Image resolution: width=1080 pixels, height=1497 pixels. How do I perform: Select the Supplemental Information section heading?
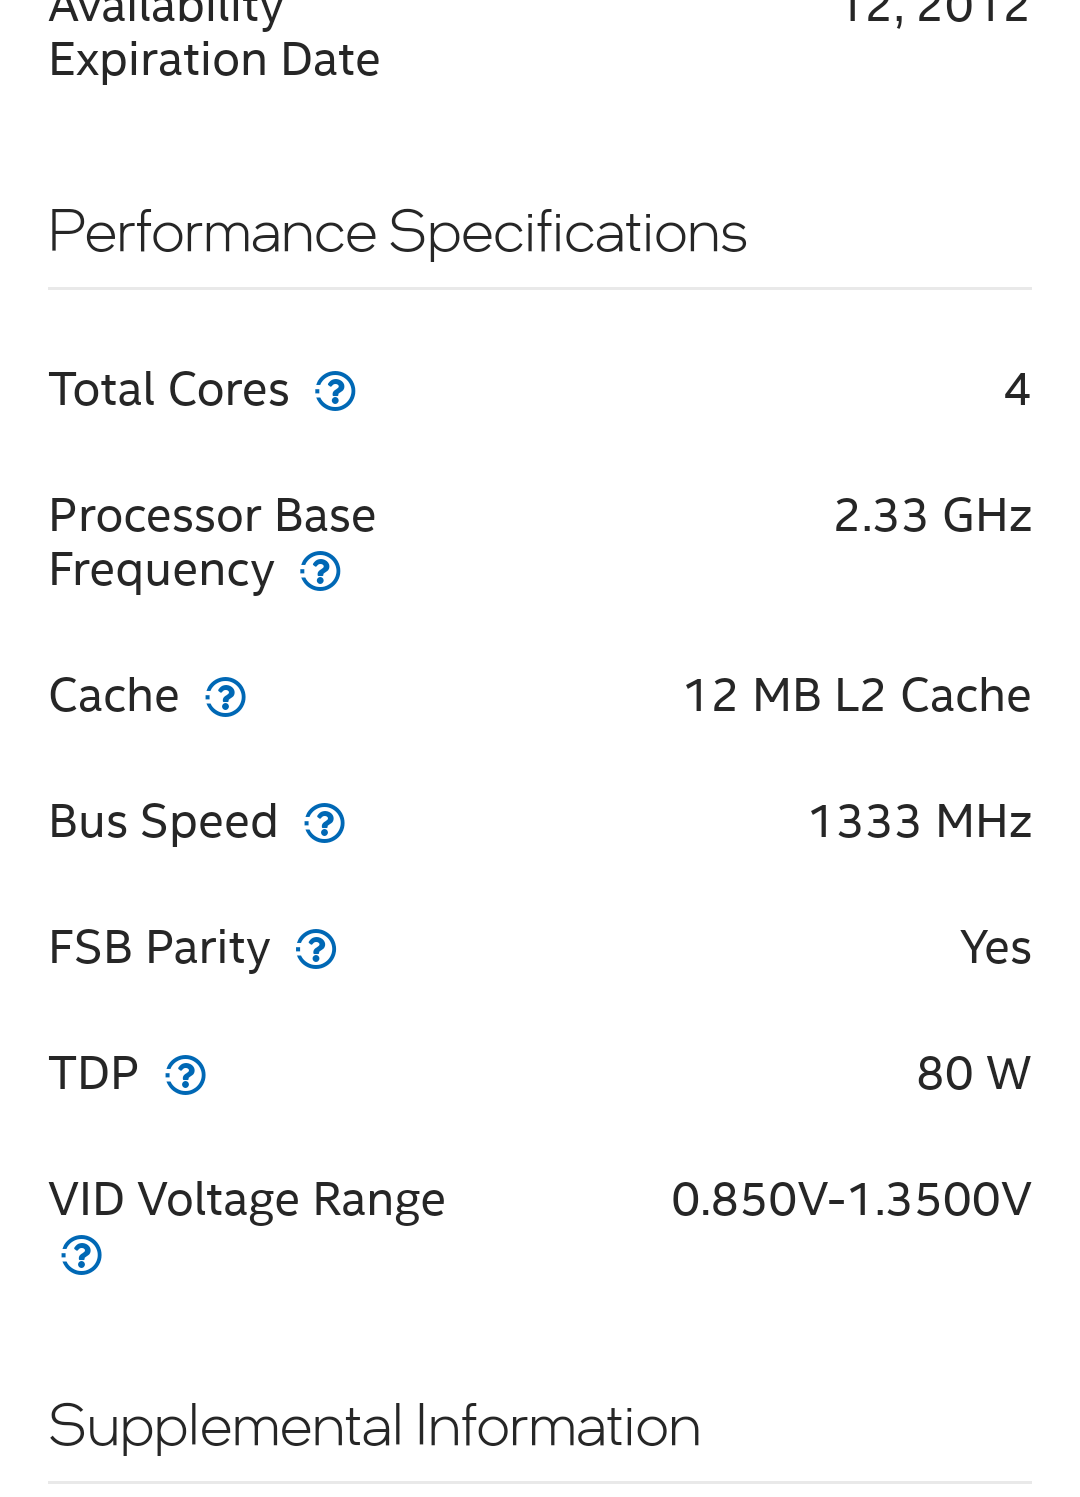click(374, 1425)
